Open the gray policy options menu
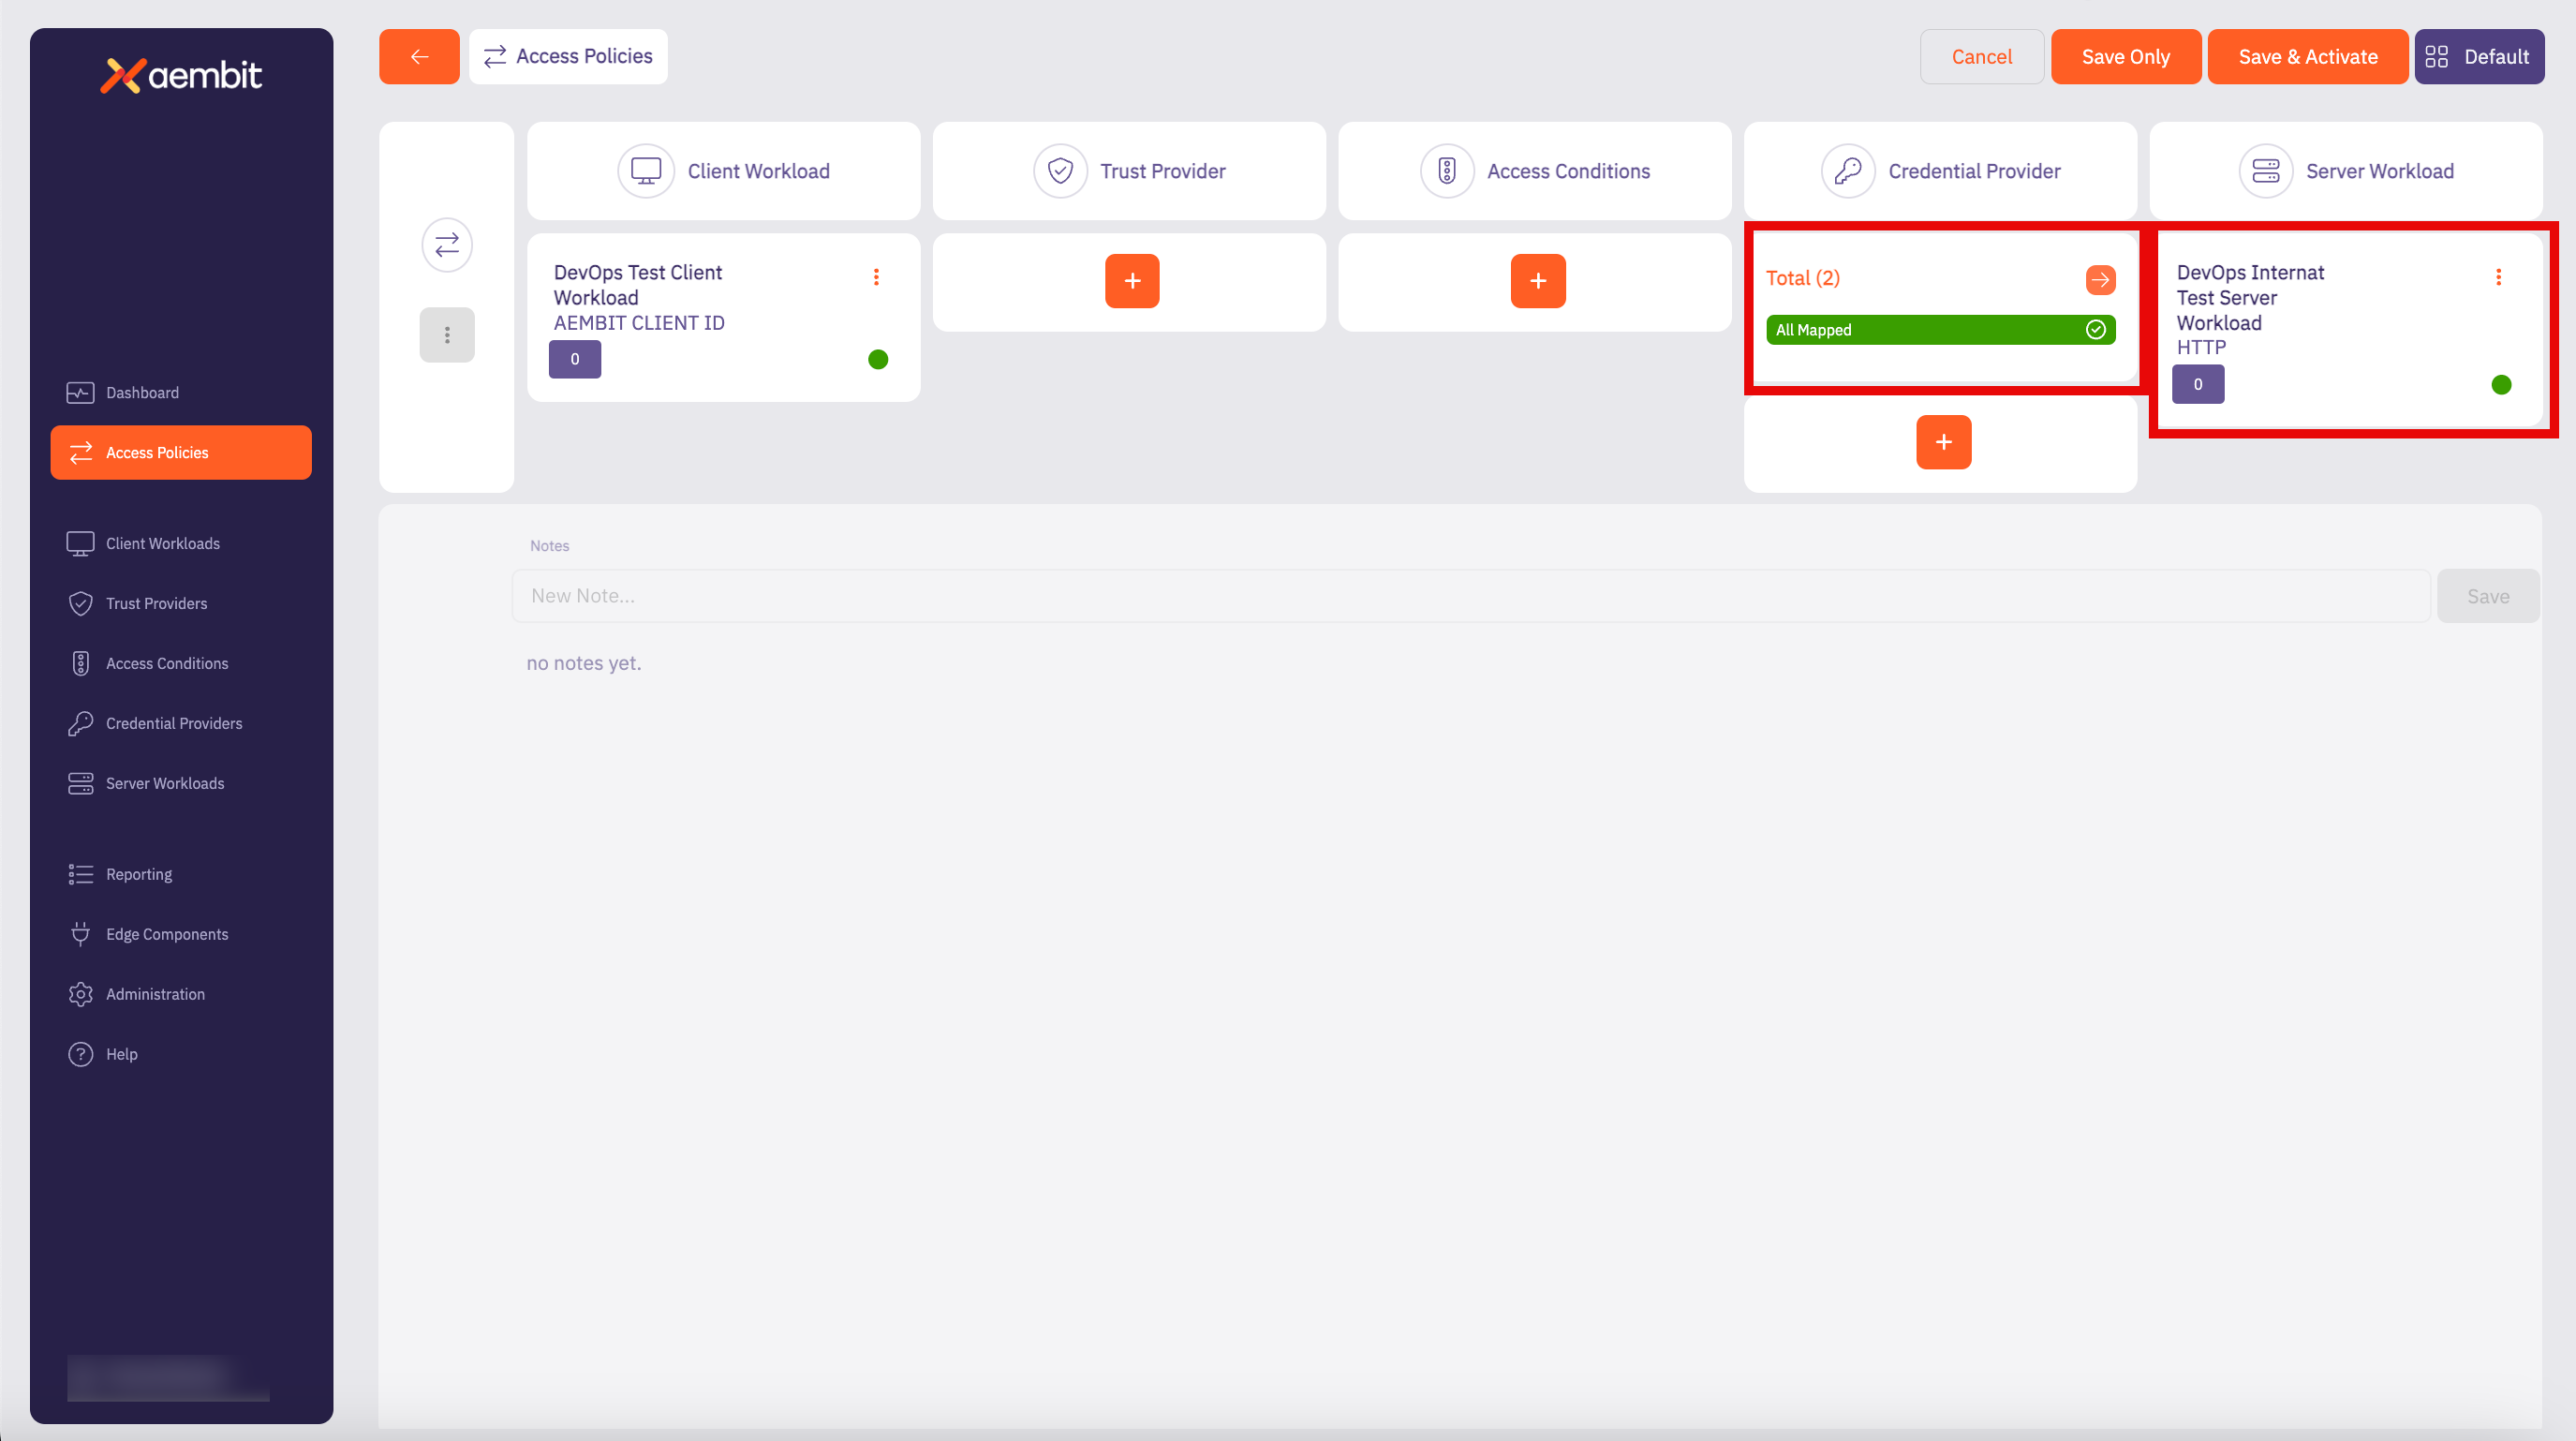 coord(447,335)
